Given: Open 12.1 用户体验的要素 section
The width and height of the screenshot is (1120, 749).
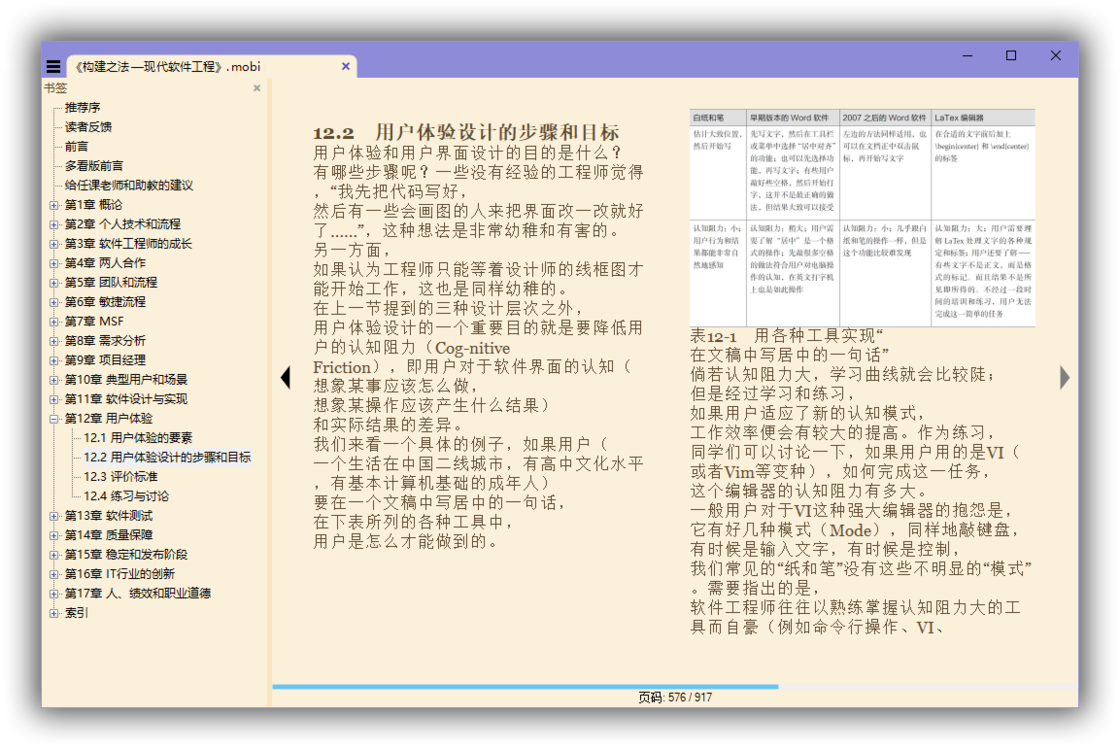Looking at the screenshot, I should click(x=138, y=438).
